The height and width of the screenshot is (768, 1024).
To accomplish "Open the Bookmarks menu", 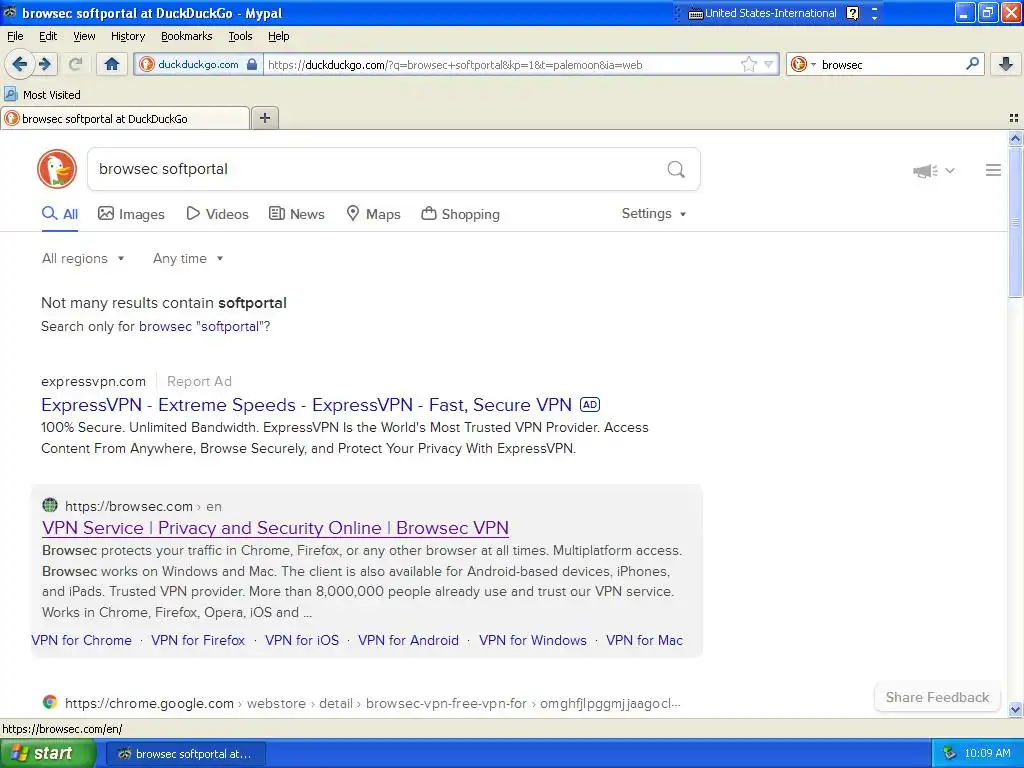I will pyautogui.click(x=186, y=36).
